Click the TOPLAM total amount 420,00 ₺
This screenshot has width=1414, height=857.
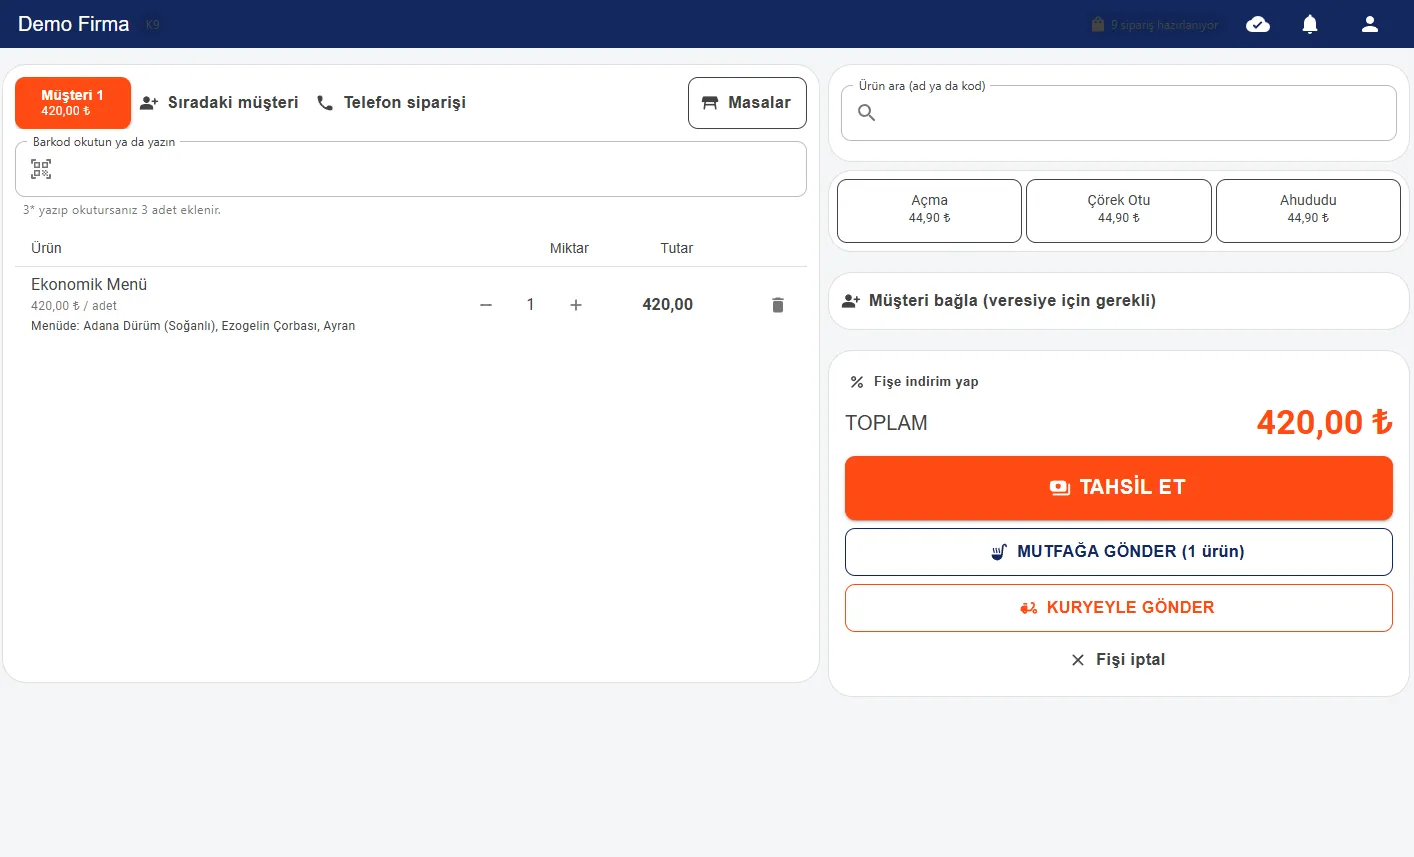tap(1324, 423)
